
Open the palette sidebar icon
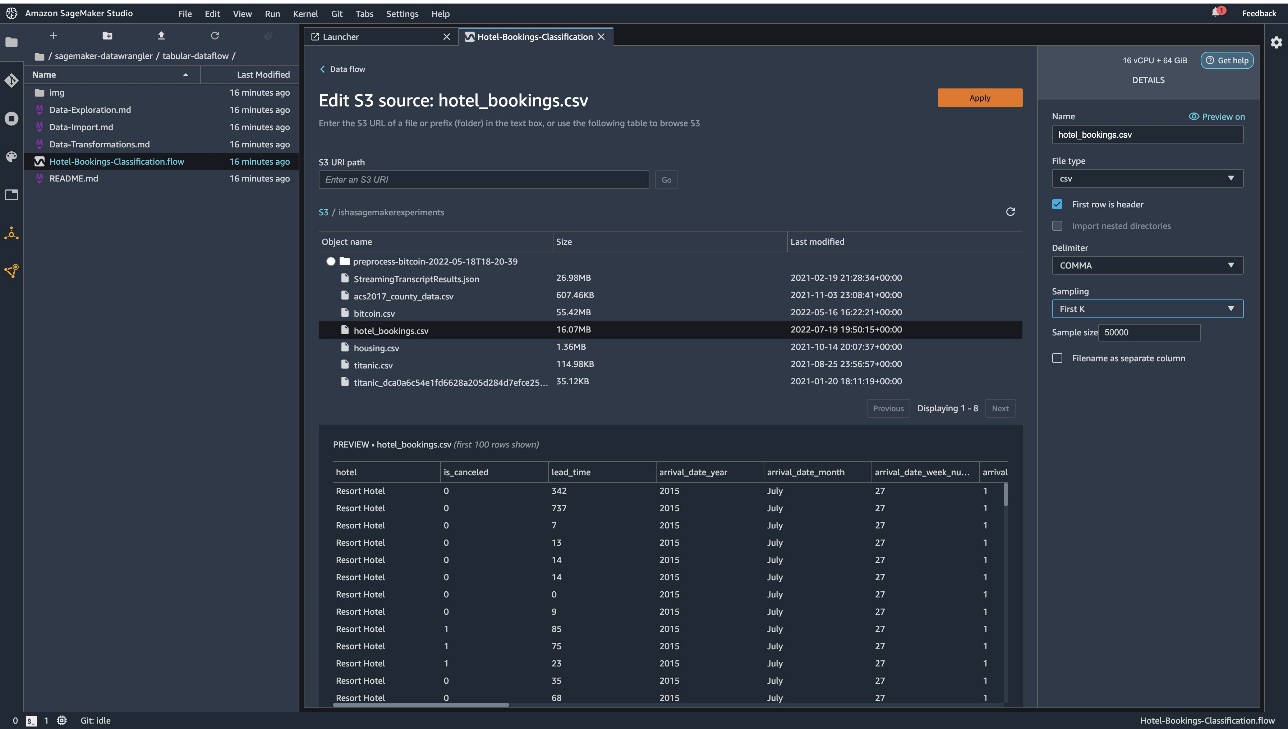click(x=11, y=156)
